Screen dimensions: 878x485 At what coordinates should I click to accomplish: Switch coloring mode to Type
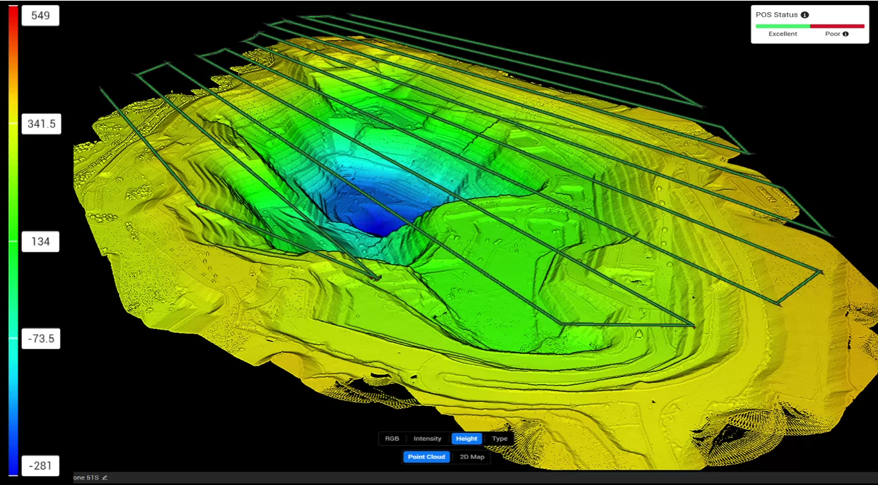point(499,439)
